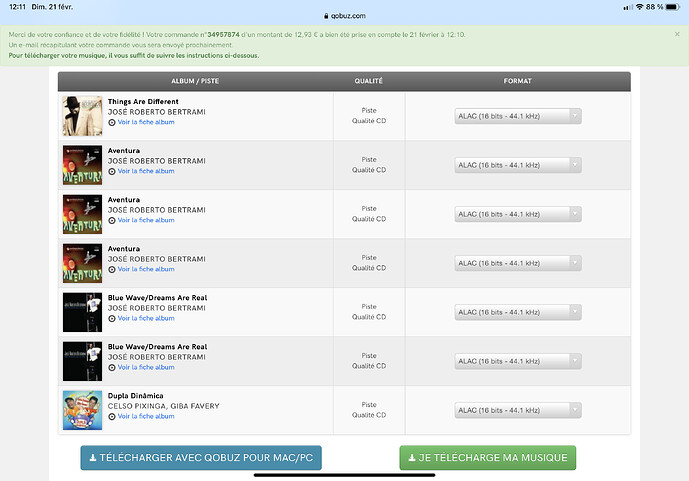This screenshot has width=689, height=481.
Task: Open format dropdown in the first Blue Wave row
Action: (x=518, y=312)
